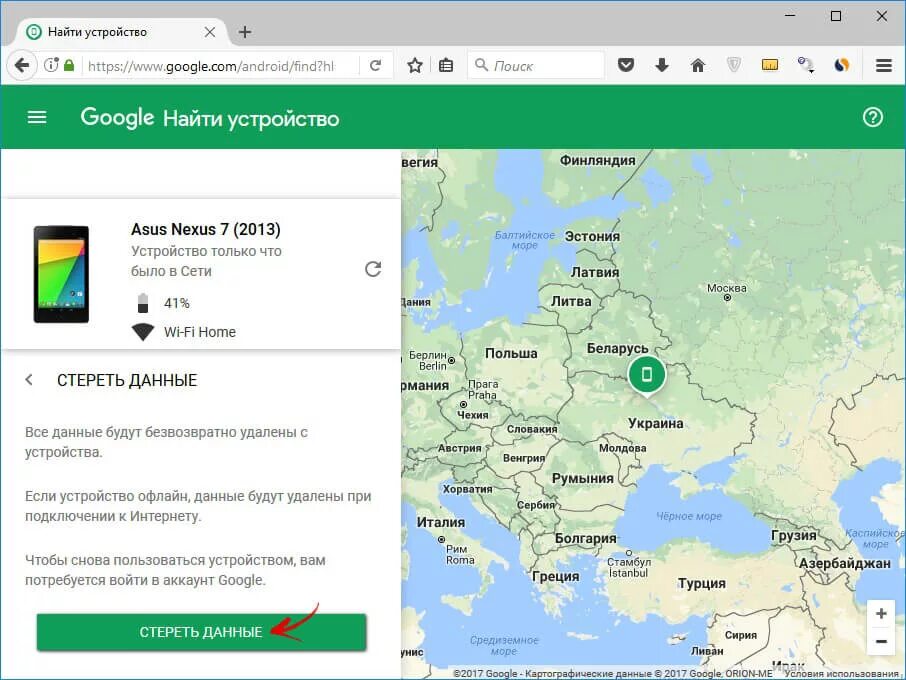Click the URL address field

tap(220, 66)
